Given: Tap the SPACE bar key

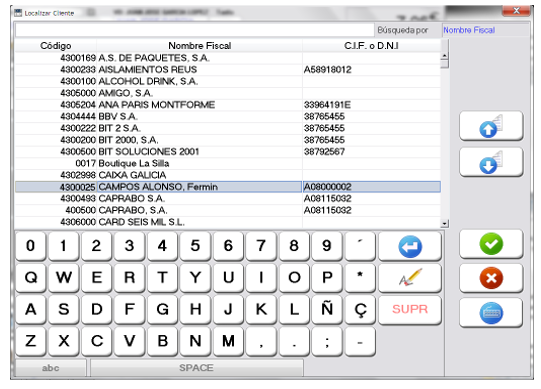Looking at the screenshot, I should coord(197,368).
